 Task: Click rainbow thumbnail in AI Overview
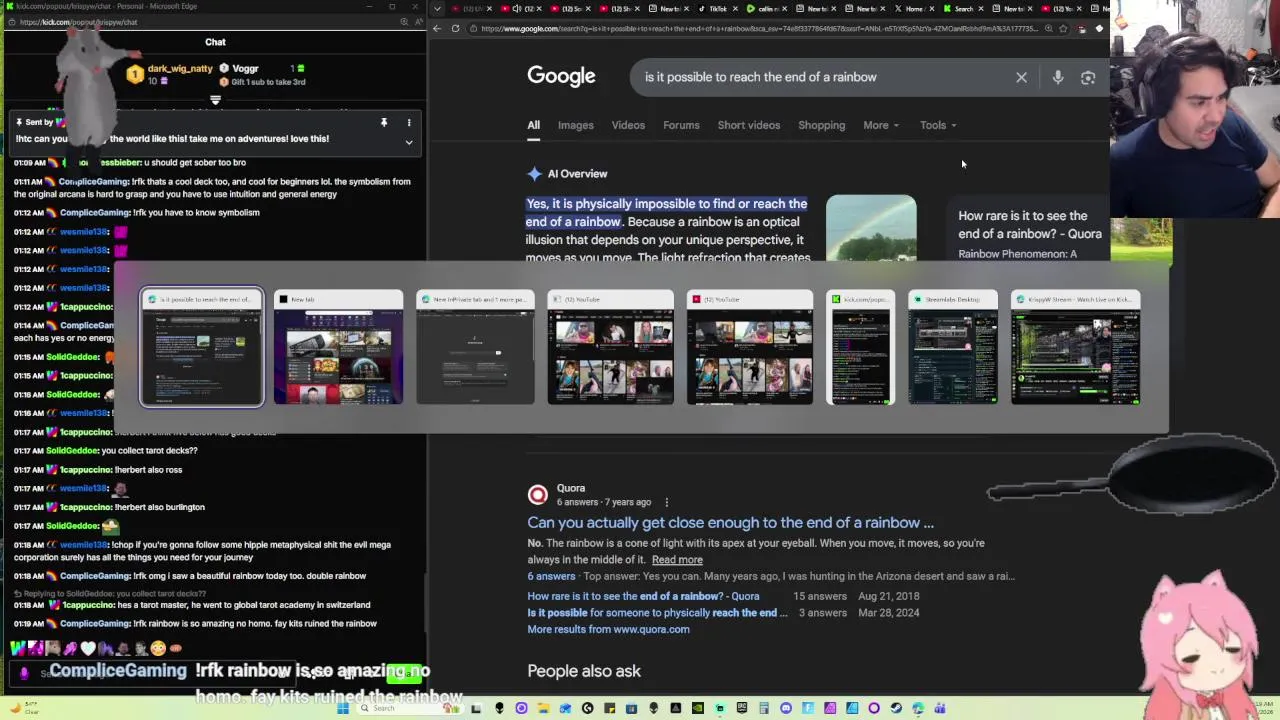pyautogui.click(x=871, y=228)
